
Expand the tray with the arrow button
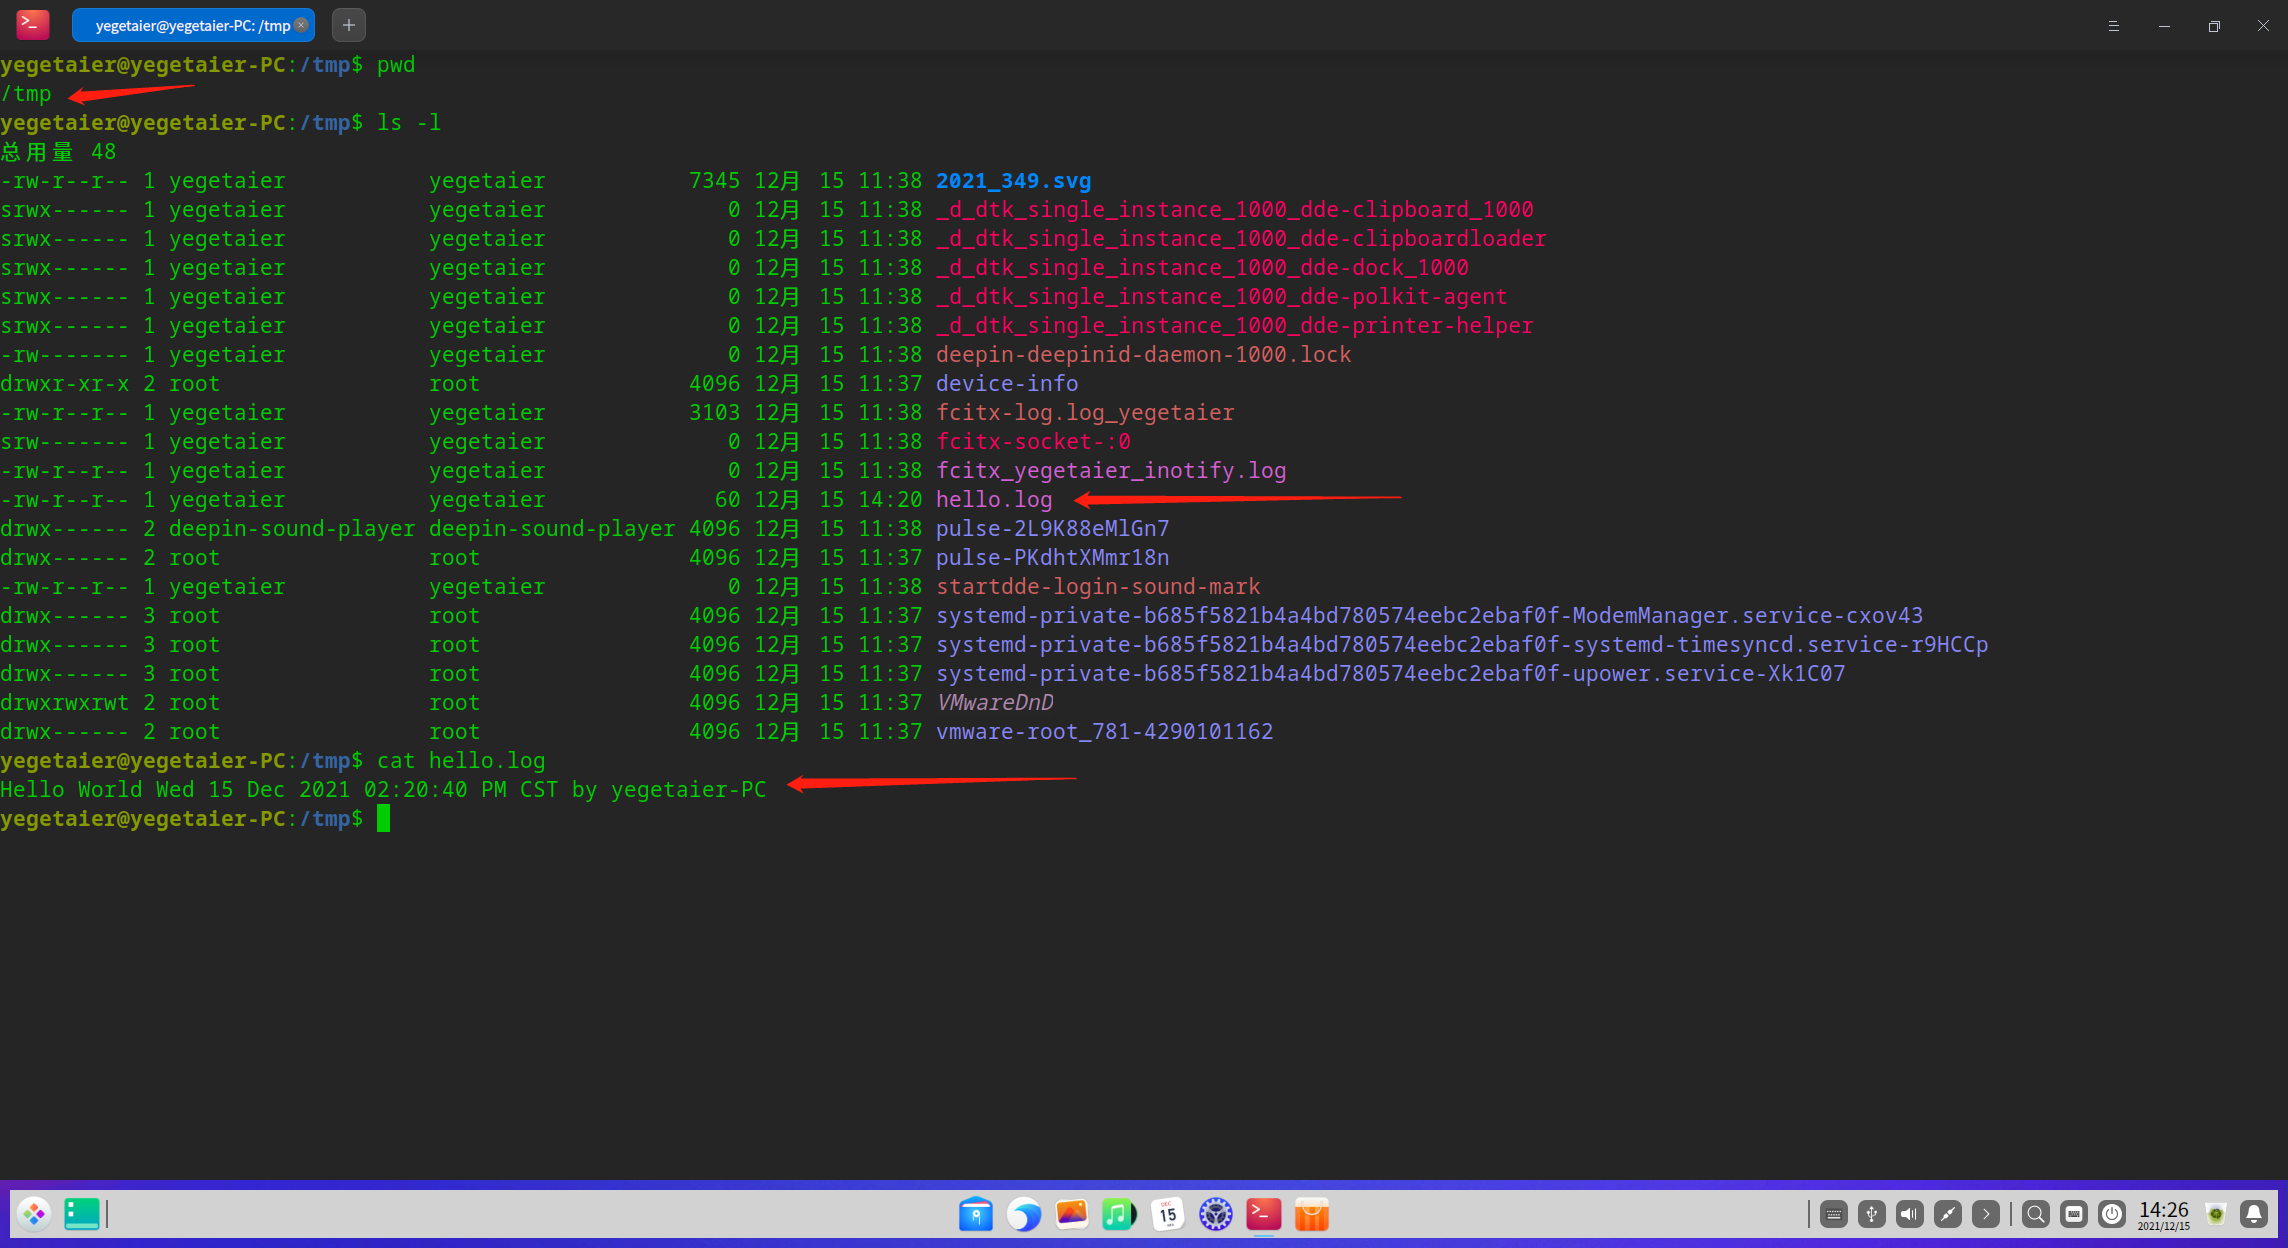coord(1985,1214)
